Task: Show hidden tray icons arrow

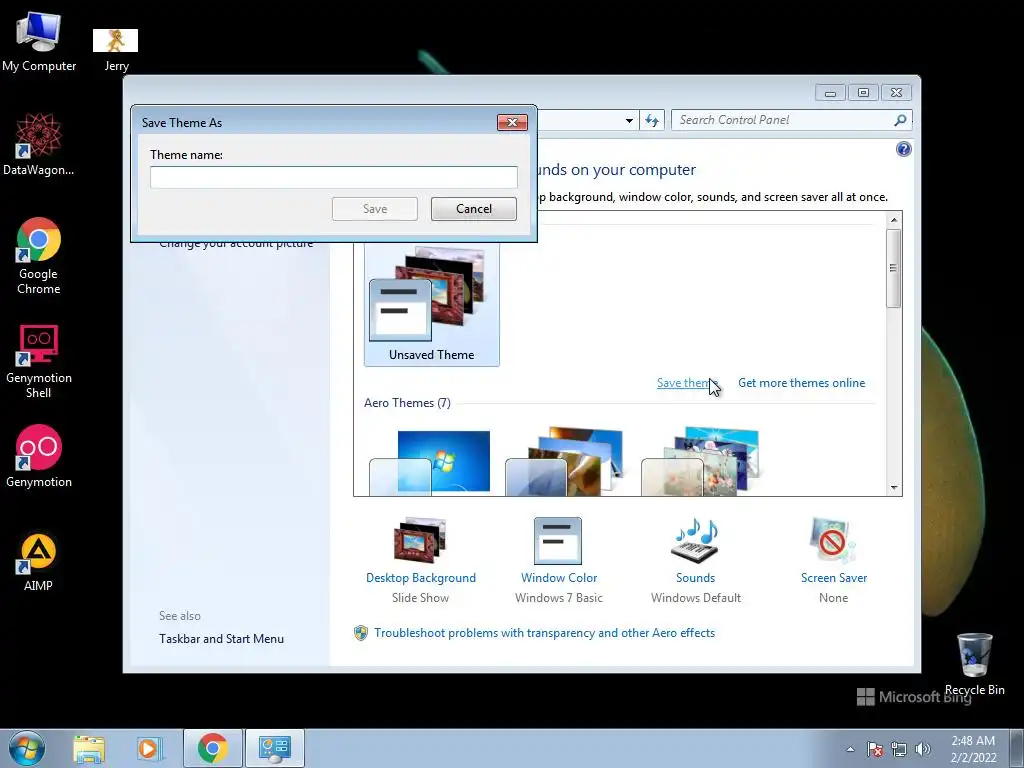Action: [850, 749]
